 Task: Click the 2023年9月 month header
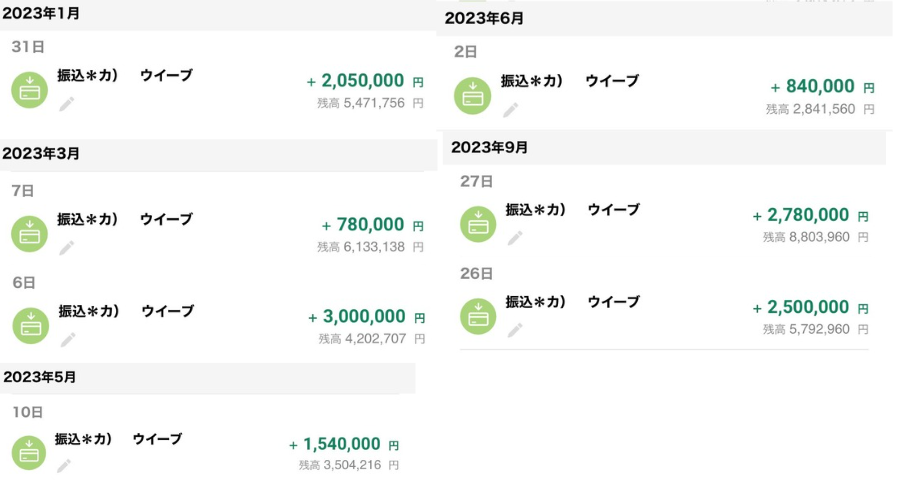(490, 148)
